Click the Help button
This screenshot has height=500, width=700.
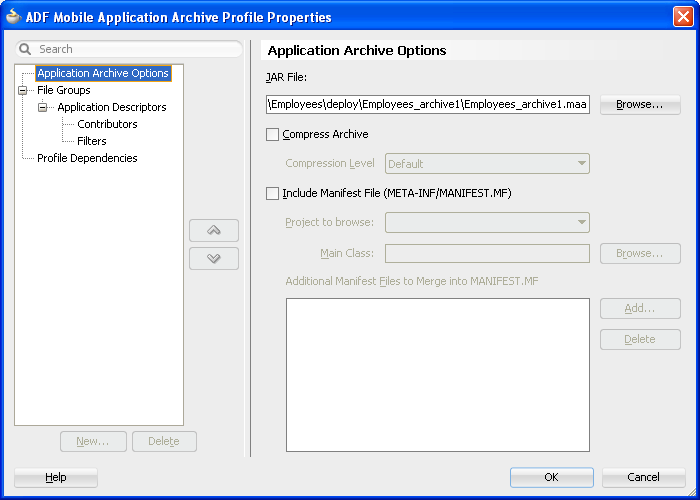pyautogui.click(x=56, y=477)
